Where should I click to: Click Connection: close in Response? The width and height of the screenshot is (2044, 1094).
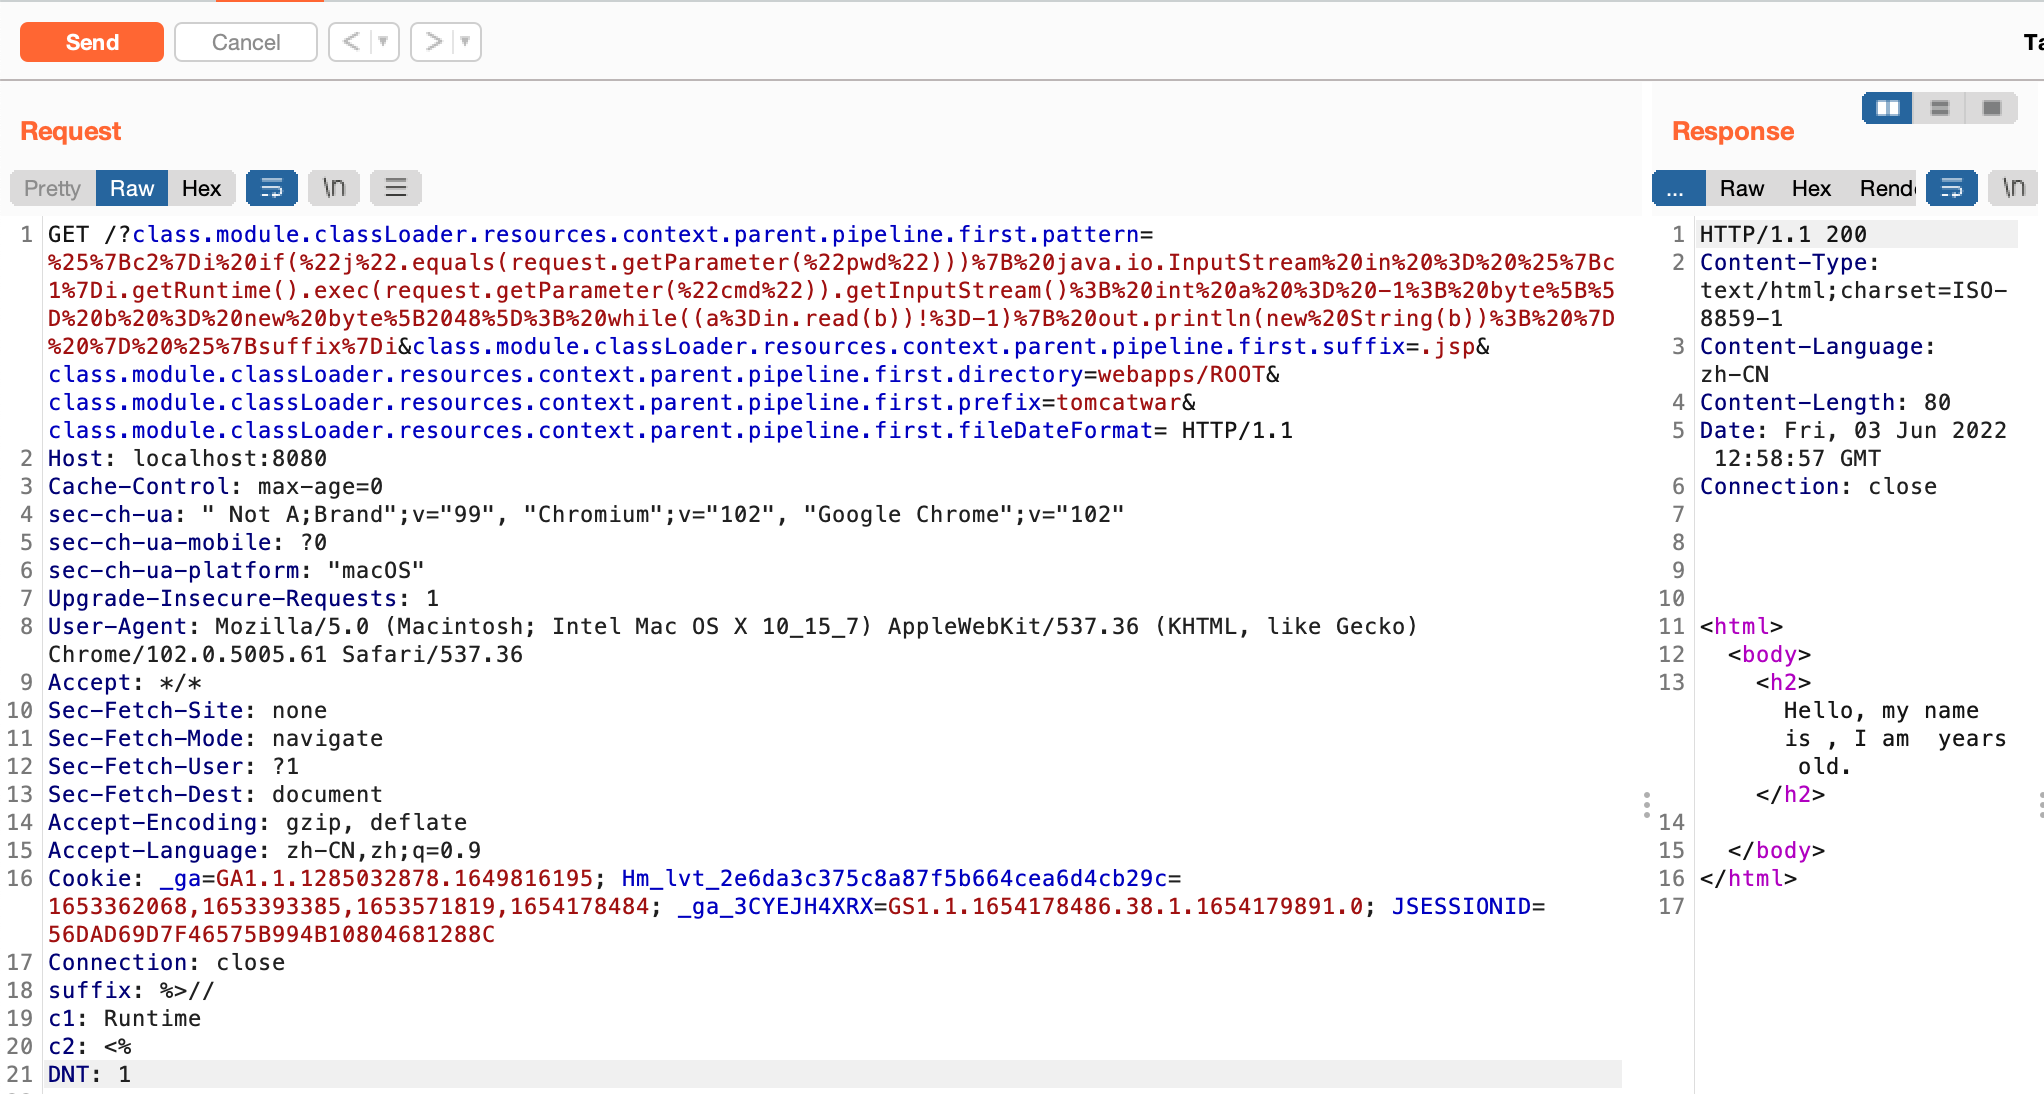[x=1818, y=486]
